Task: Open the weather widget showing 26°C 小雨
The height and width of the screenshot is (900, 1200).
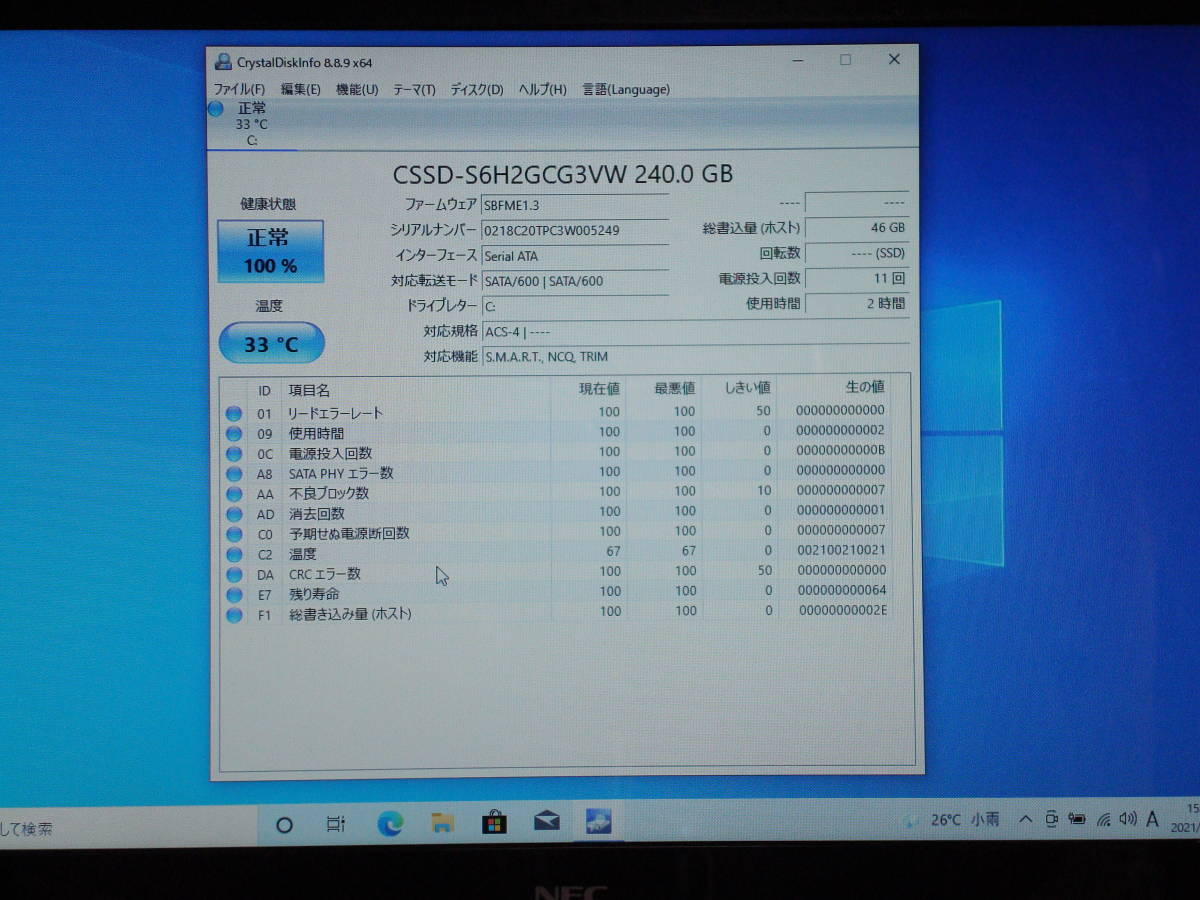Action: (951, 819)
